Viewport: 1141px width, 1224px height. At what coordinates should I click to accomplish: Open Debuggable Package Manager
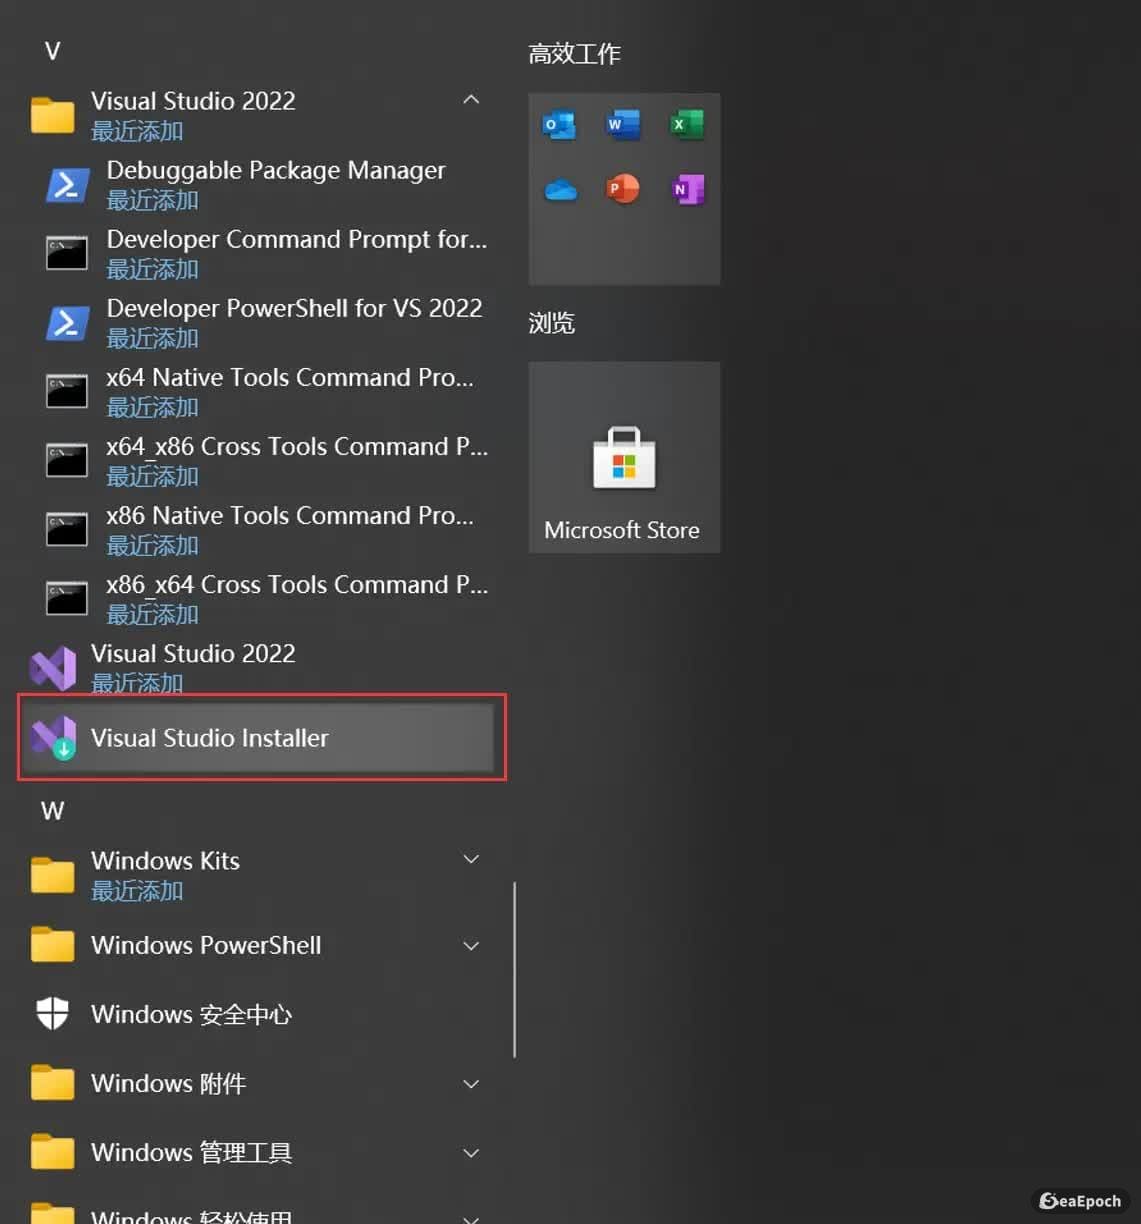pos(275,183)
